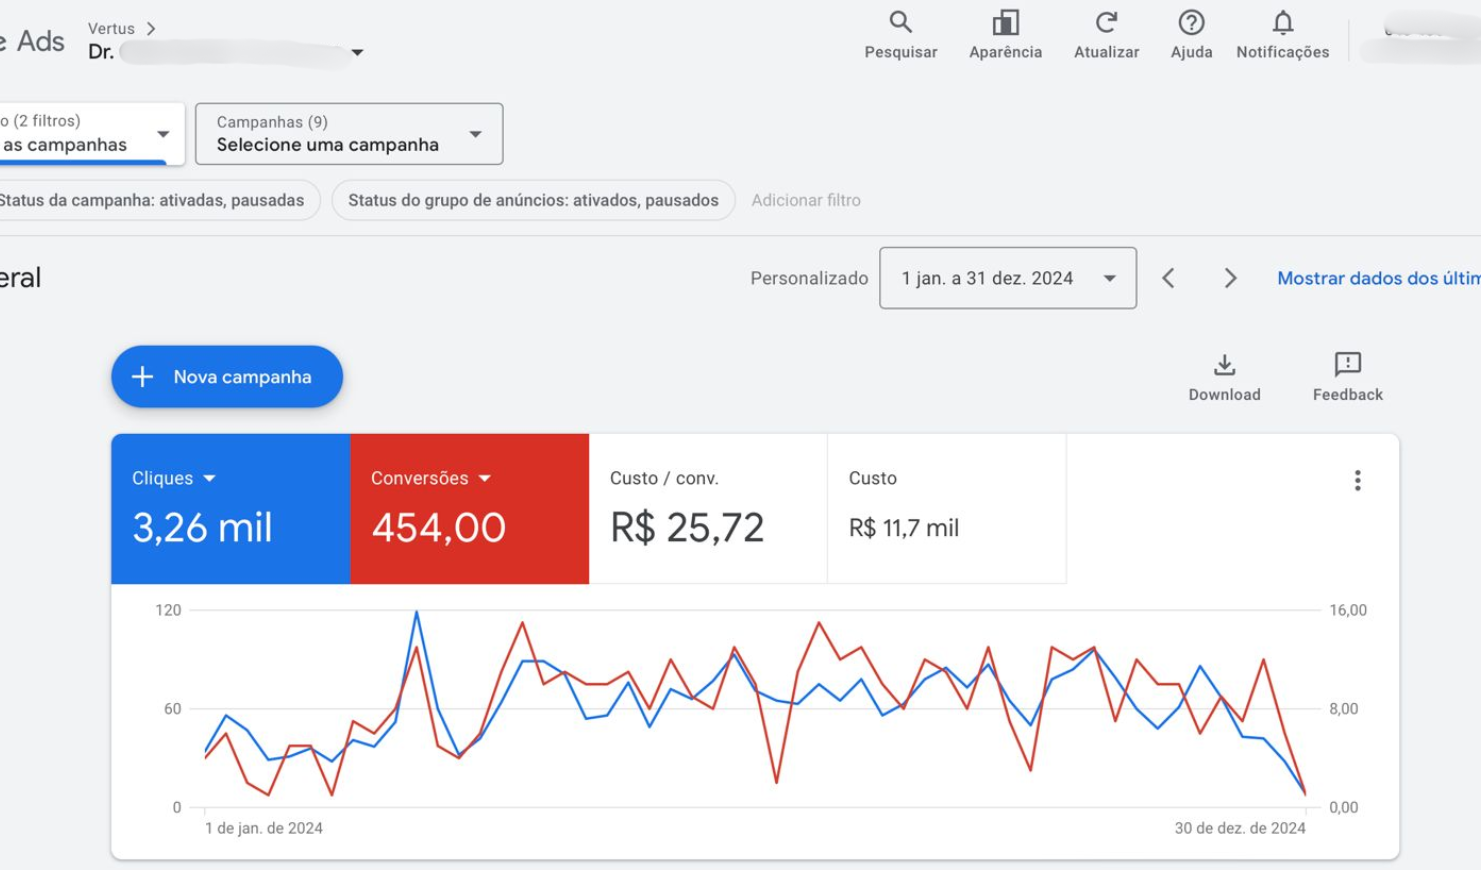This screenshot has height=870, width=1481.
Task: Expand the account name dropdown arrow
Action: coord(357,53)
